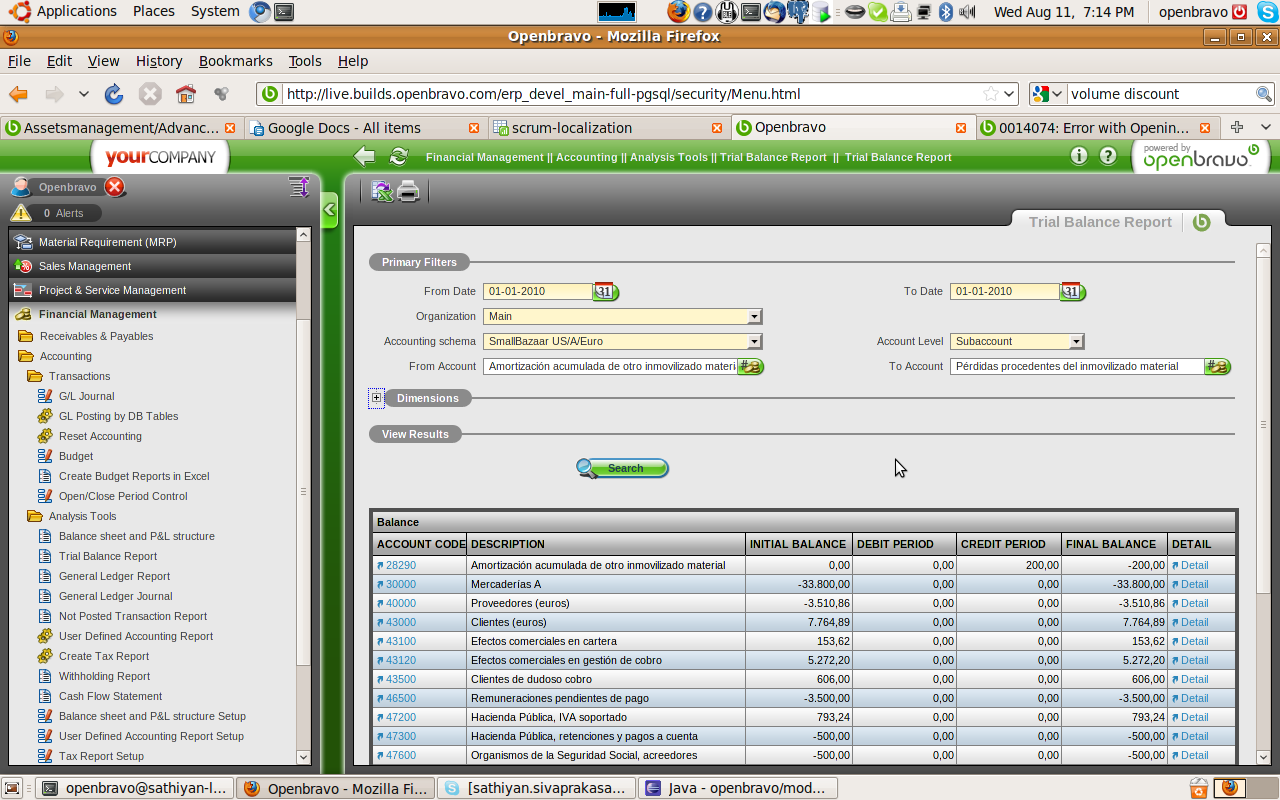Image resolution: width=1280 pixels, height=800 pixels.
Task: Open the Account Level dropdown
Action: pyautogui.click(x=1076, y=342)
